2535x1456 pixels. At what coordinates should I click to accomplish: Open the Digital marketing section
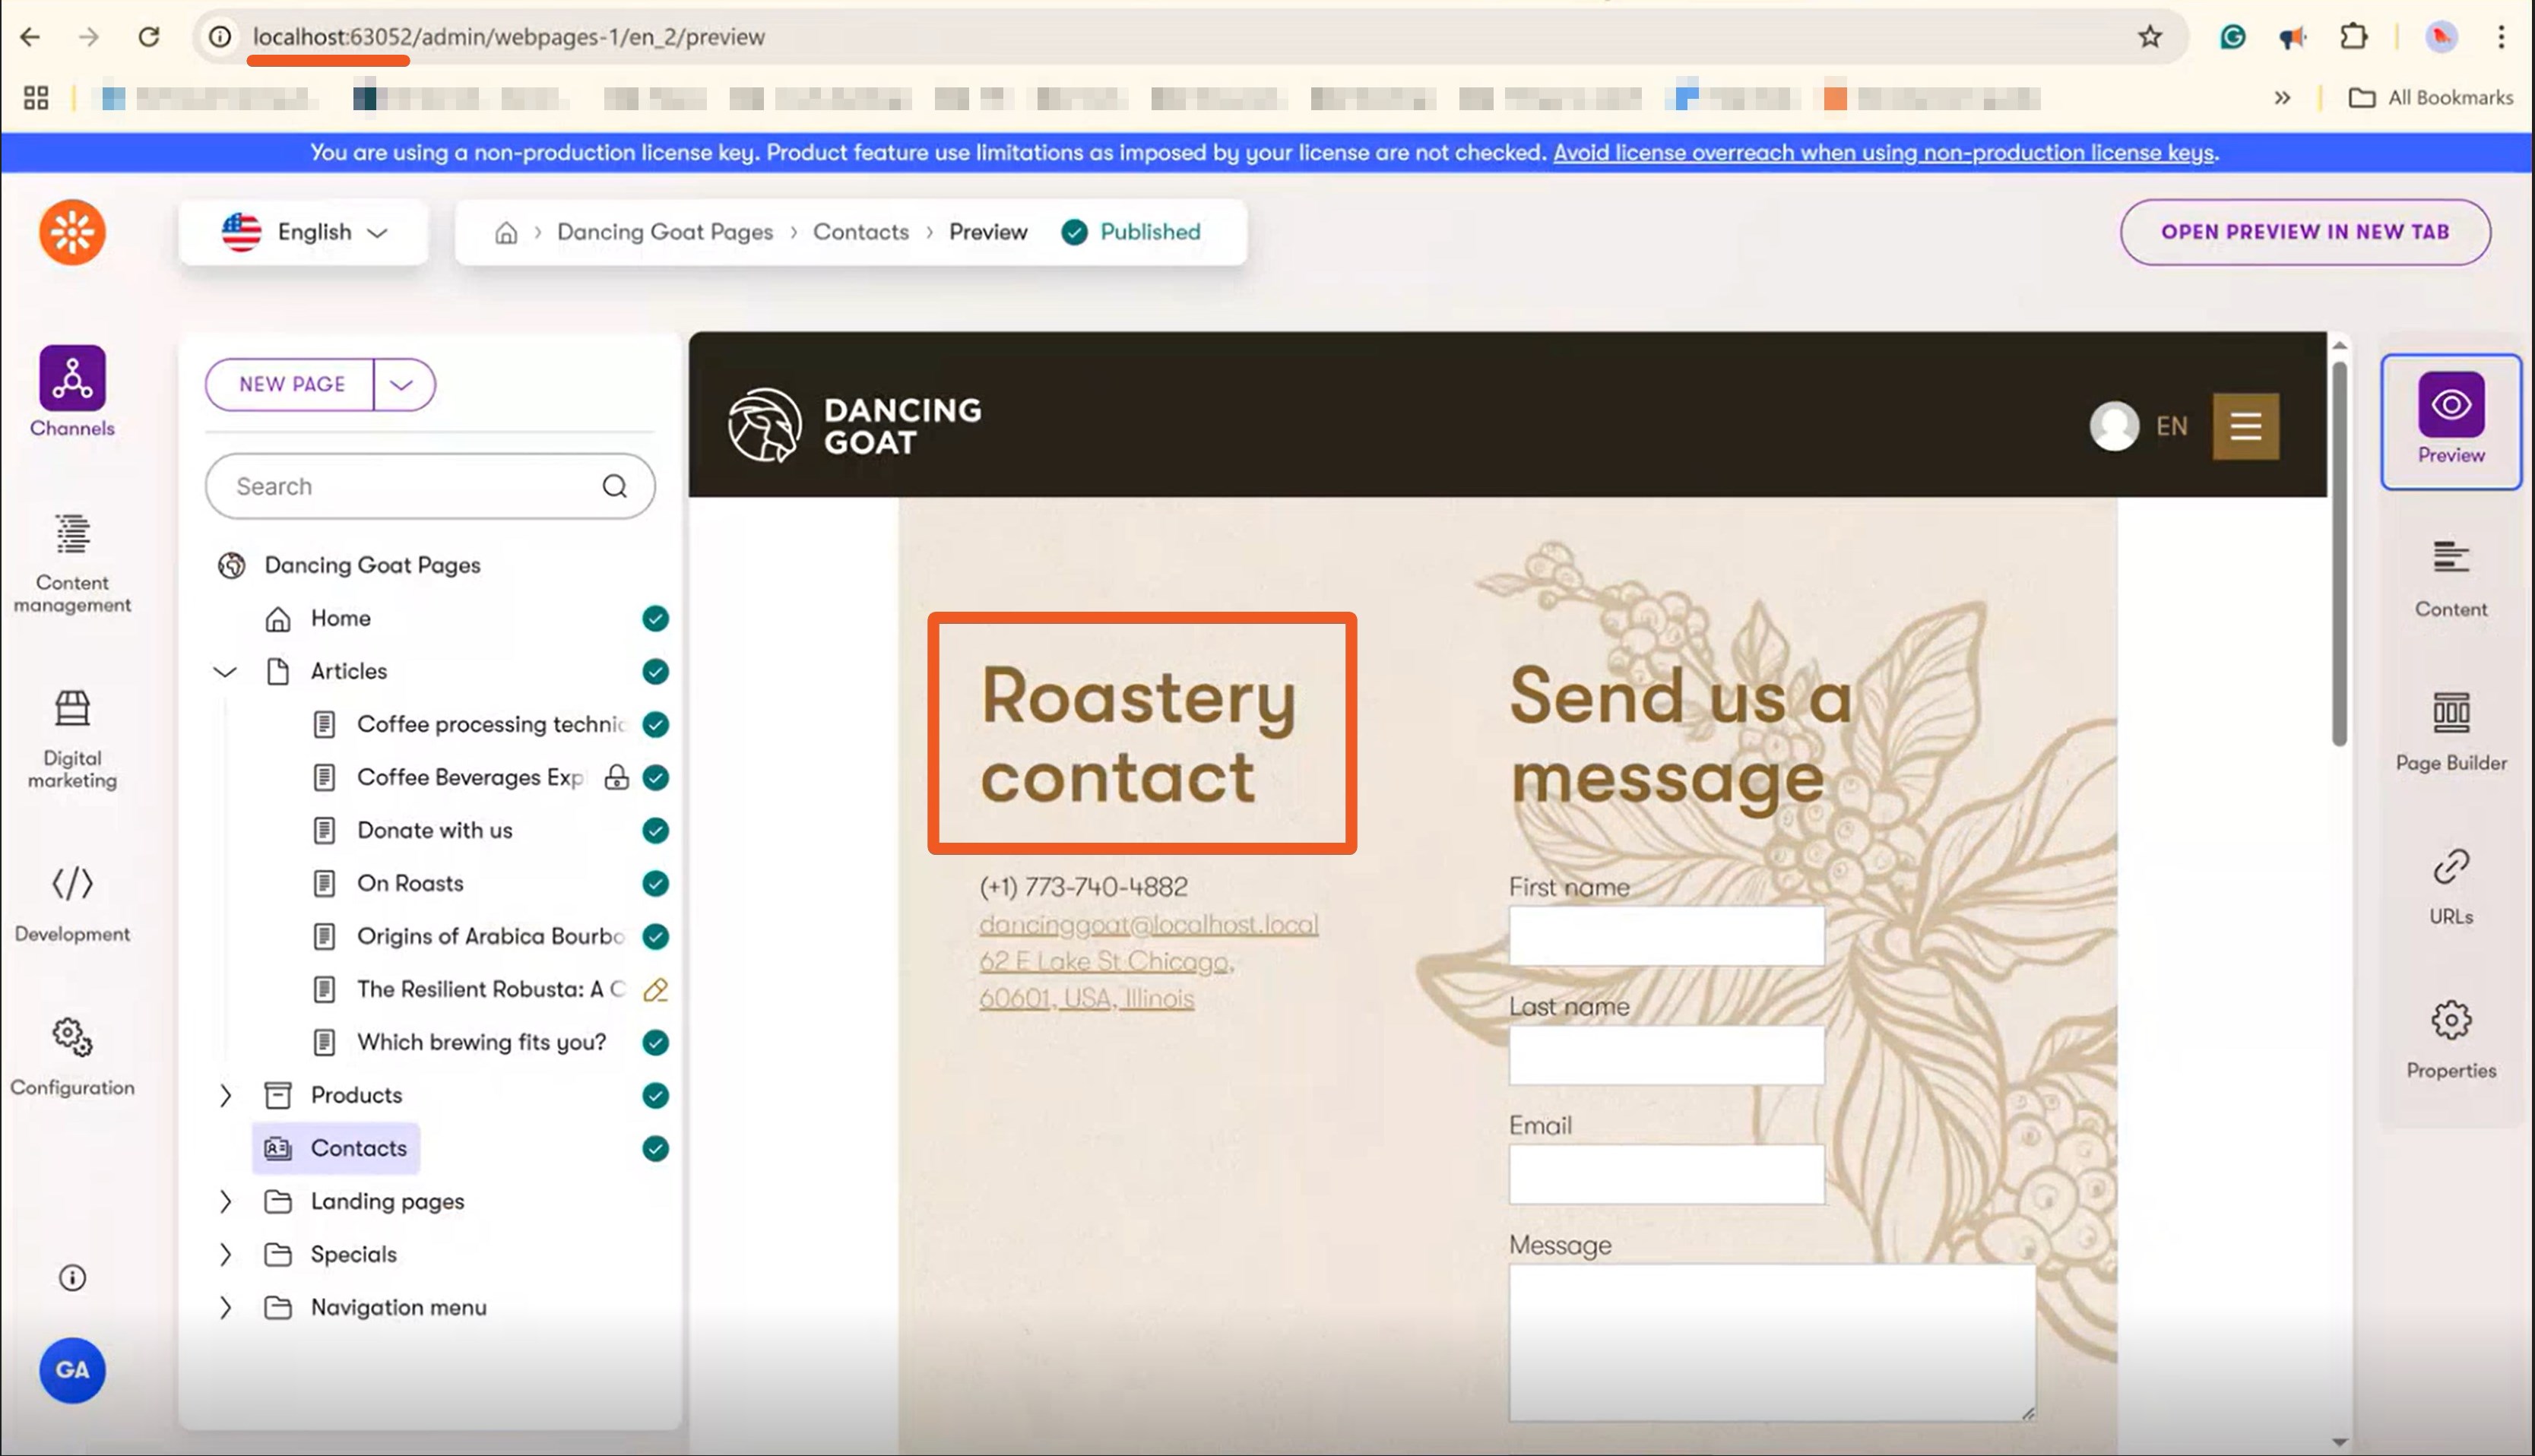point(72,738)
